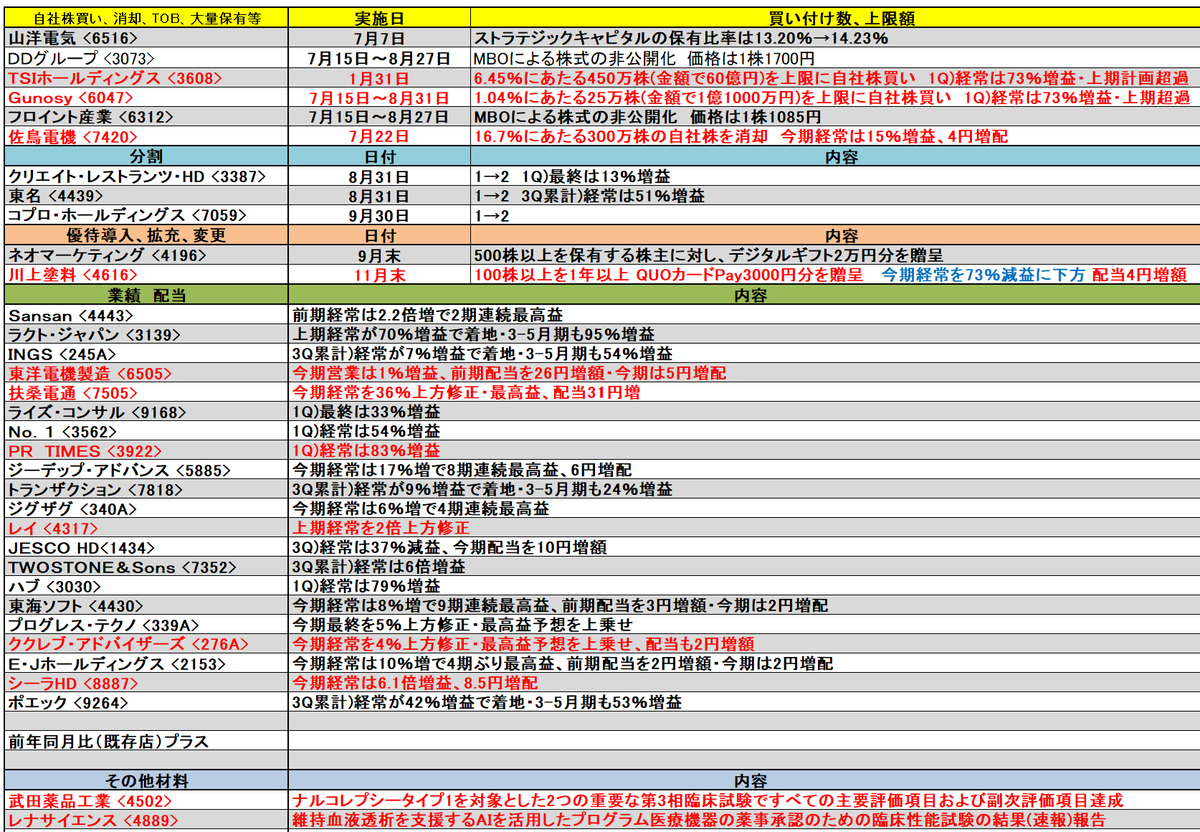The width and height of the screenshot is (1200, 832).
Task: Click the 佐鳥電機 <7420> cell
Action: click(147, 137)
